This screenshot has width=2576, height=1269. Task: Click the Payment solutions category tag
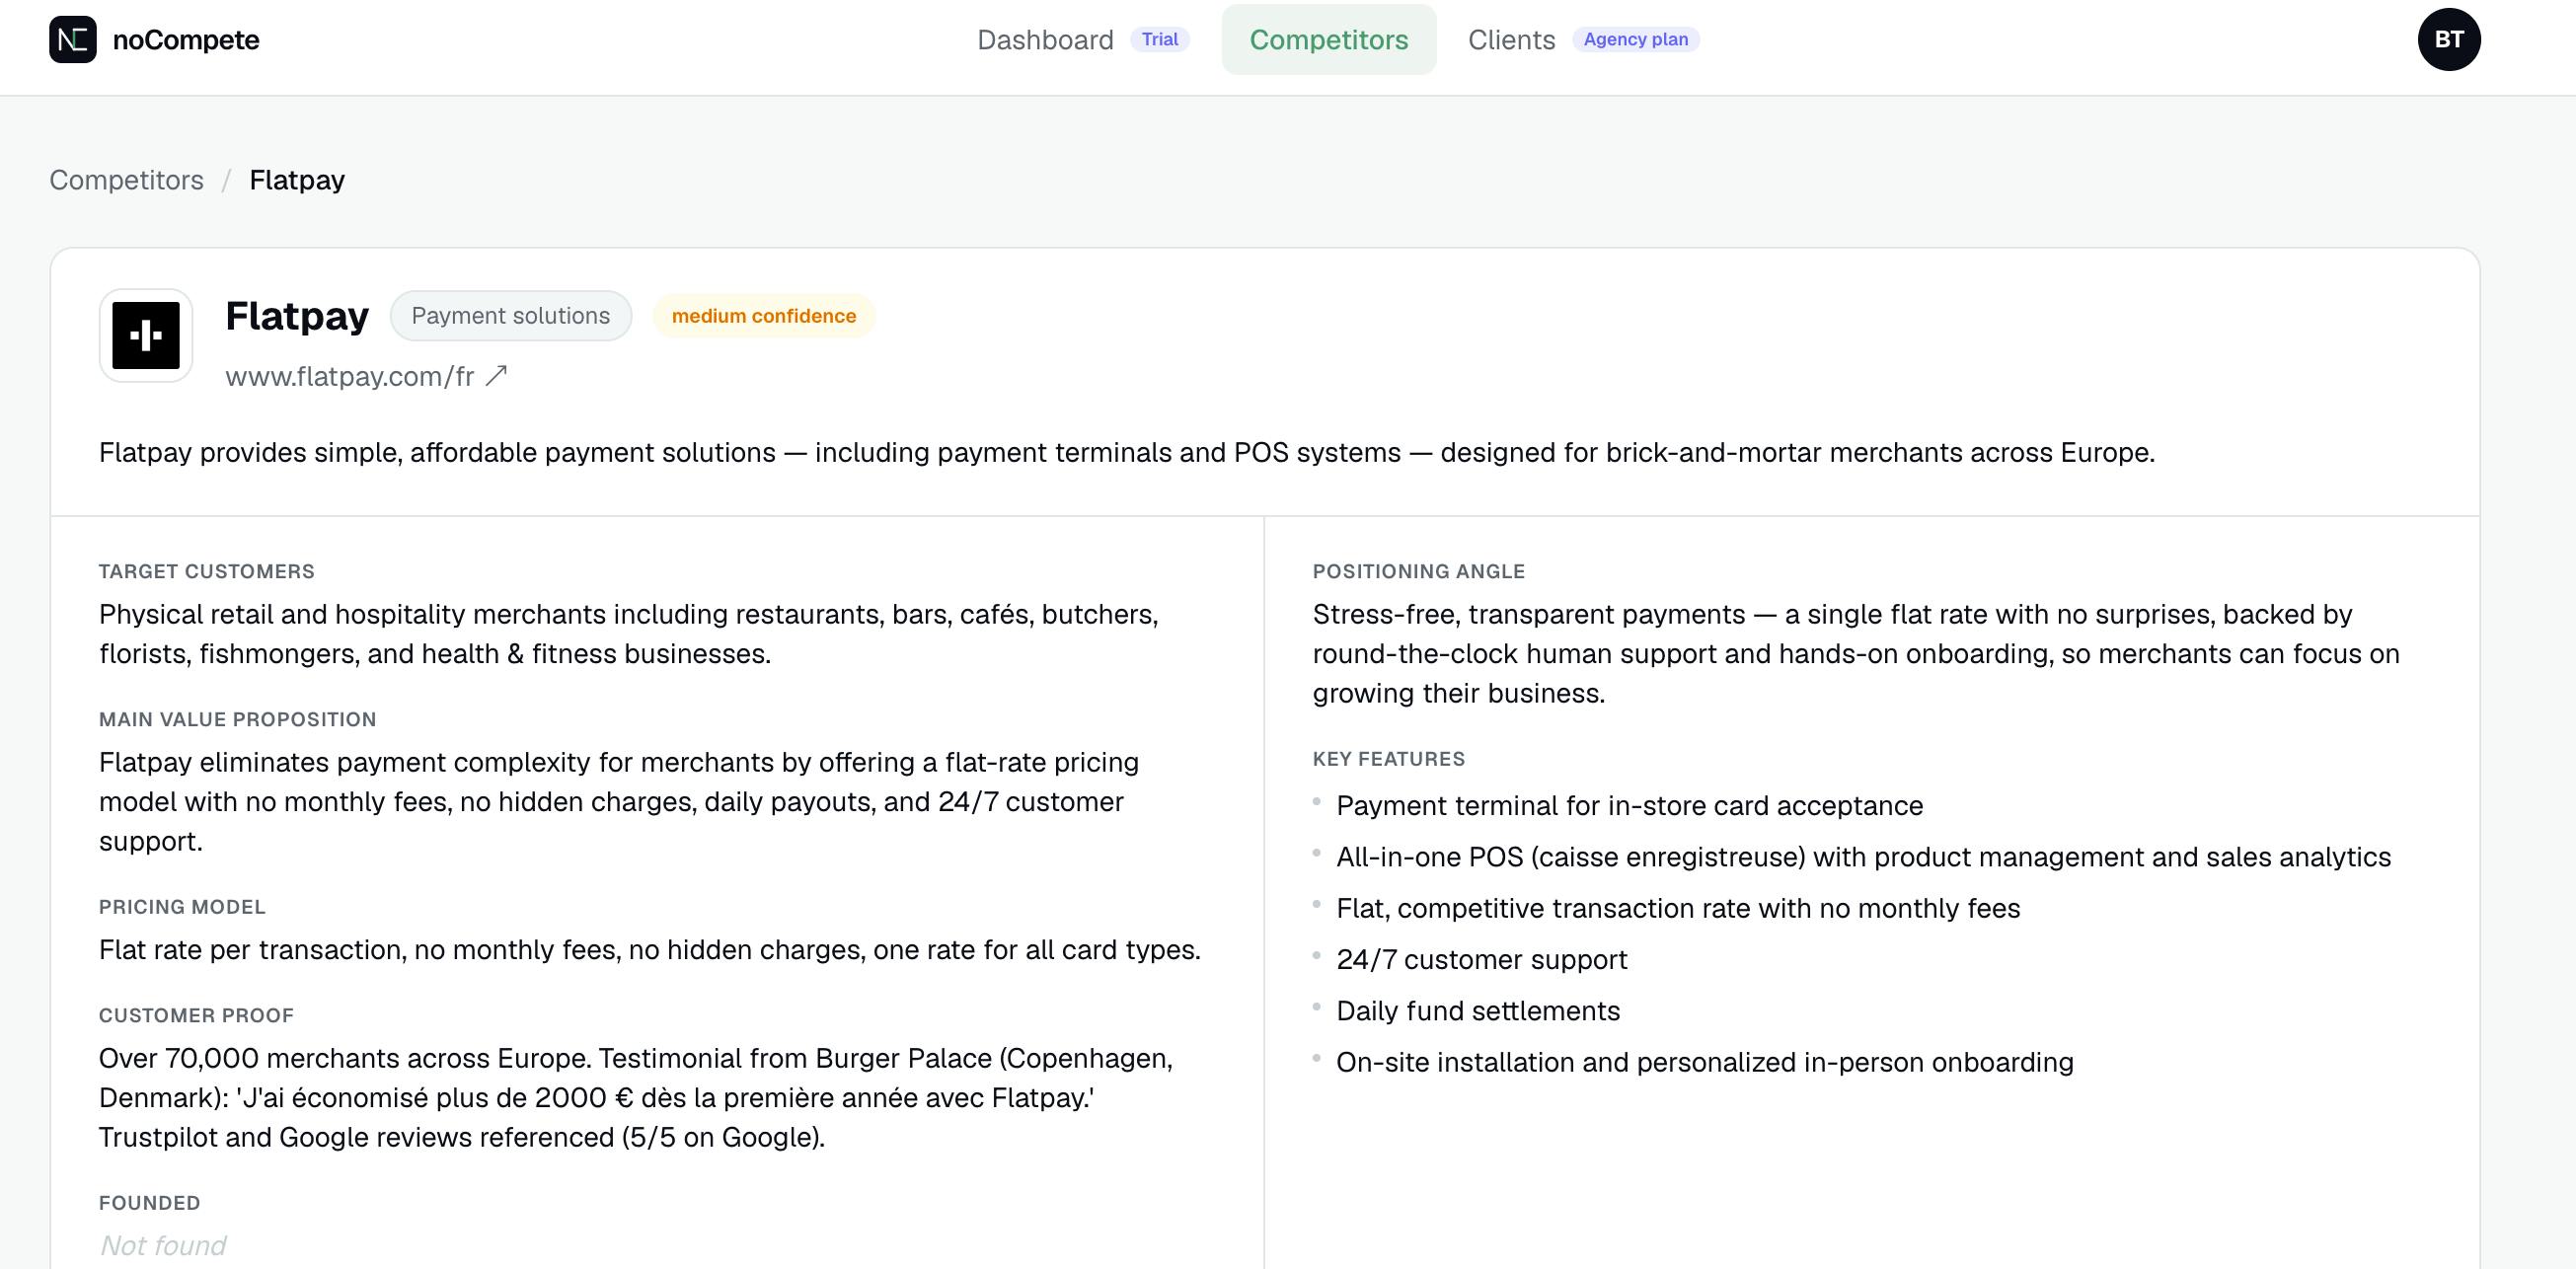[x=511, y=316]
